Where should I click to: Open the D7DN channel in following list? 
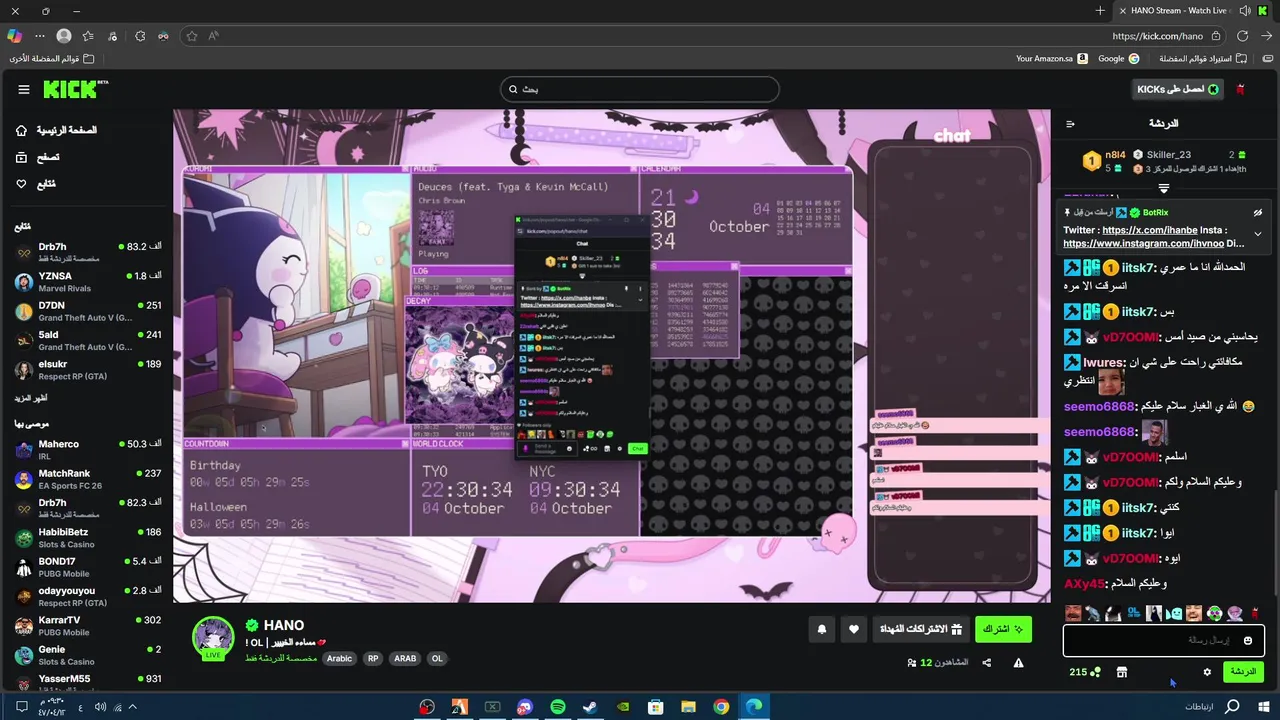pyautogui.click(x=88, y=311)
